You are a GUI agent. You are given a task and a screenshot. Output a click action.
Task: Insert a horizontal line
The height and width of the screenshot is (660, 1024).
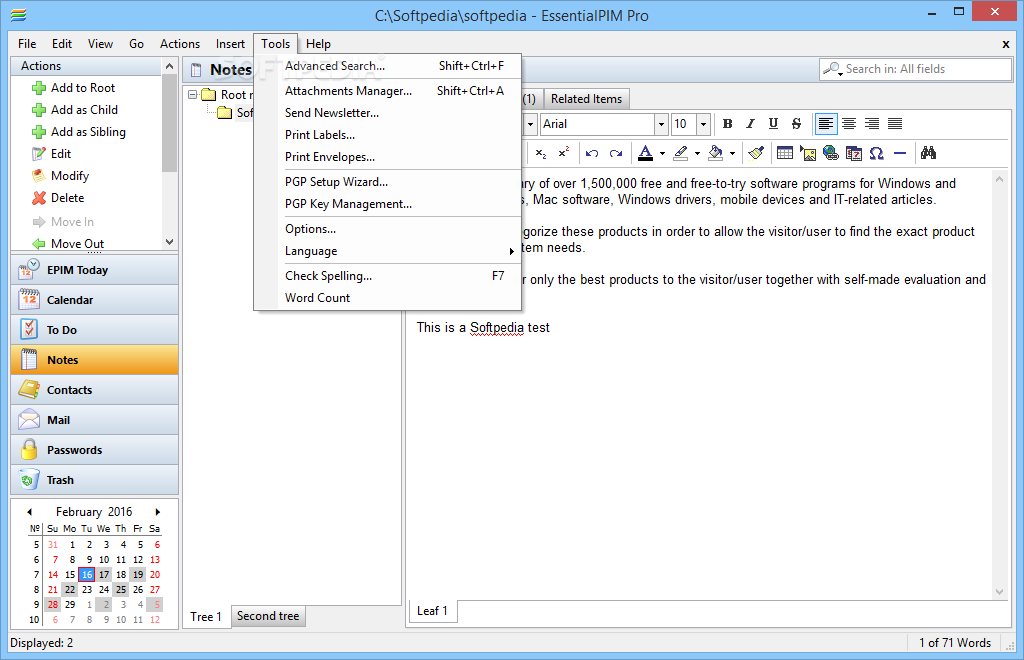click(900, 153)
